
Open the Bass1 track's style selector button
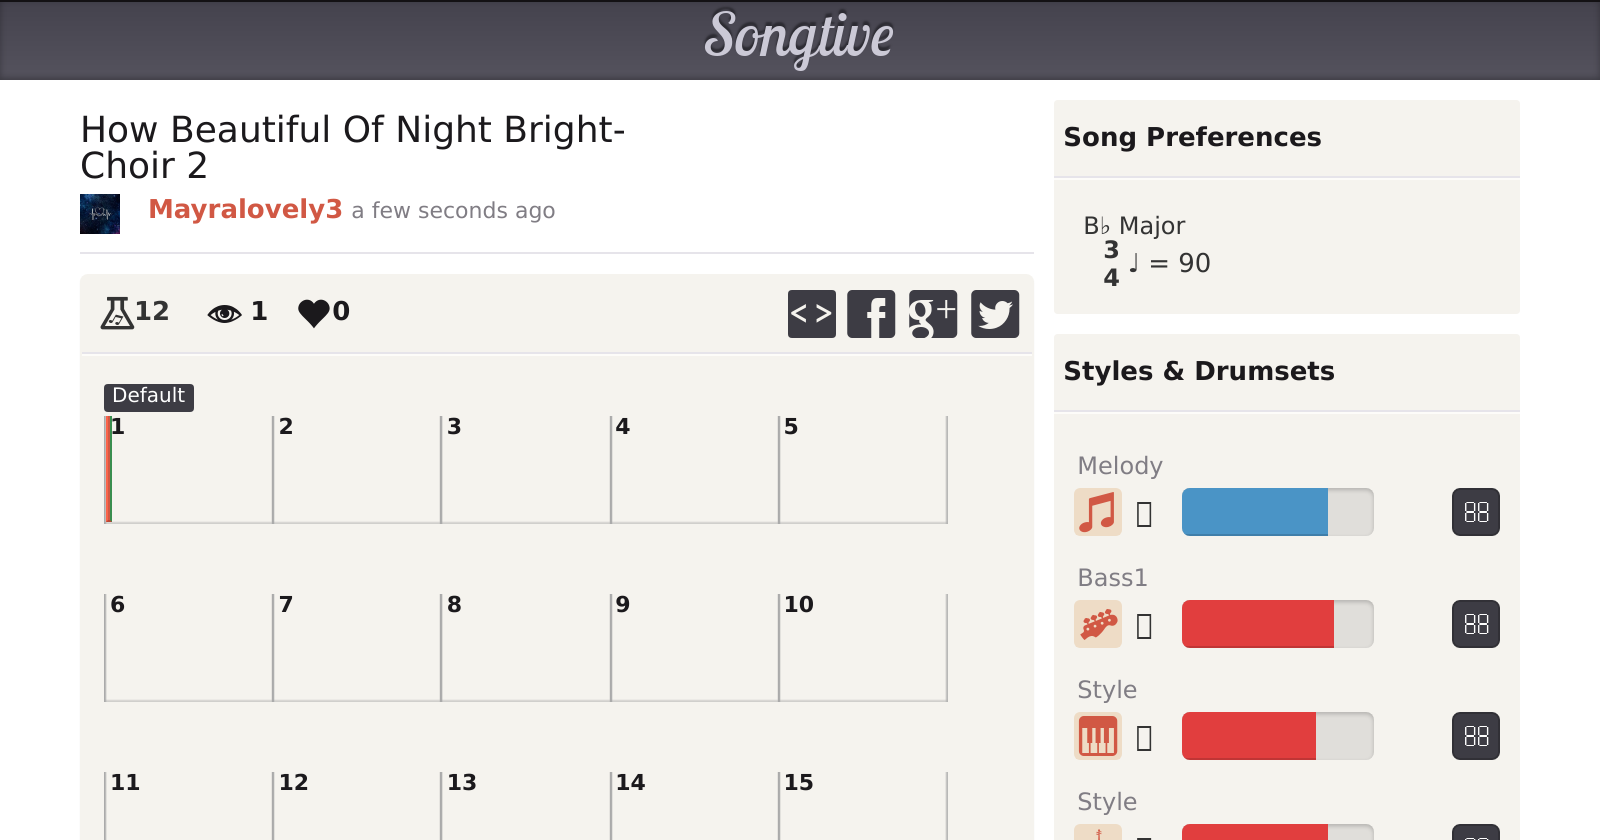pos(1476,624)
